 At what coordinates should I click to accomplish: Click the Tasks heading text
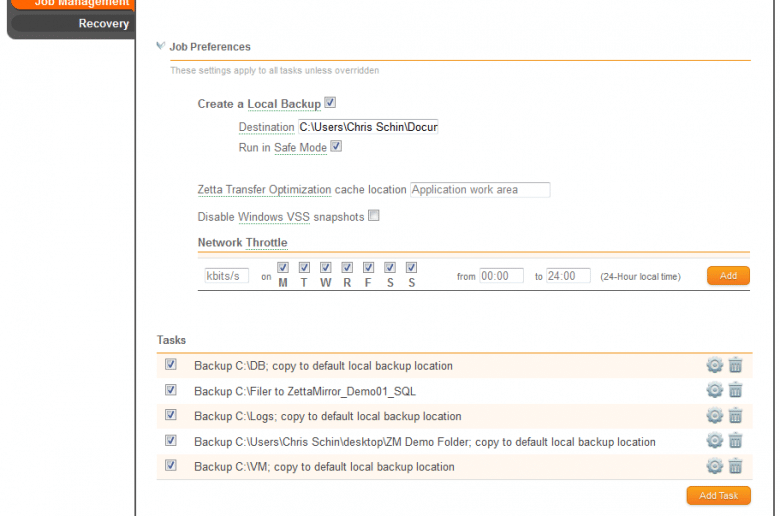(171, 340)
